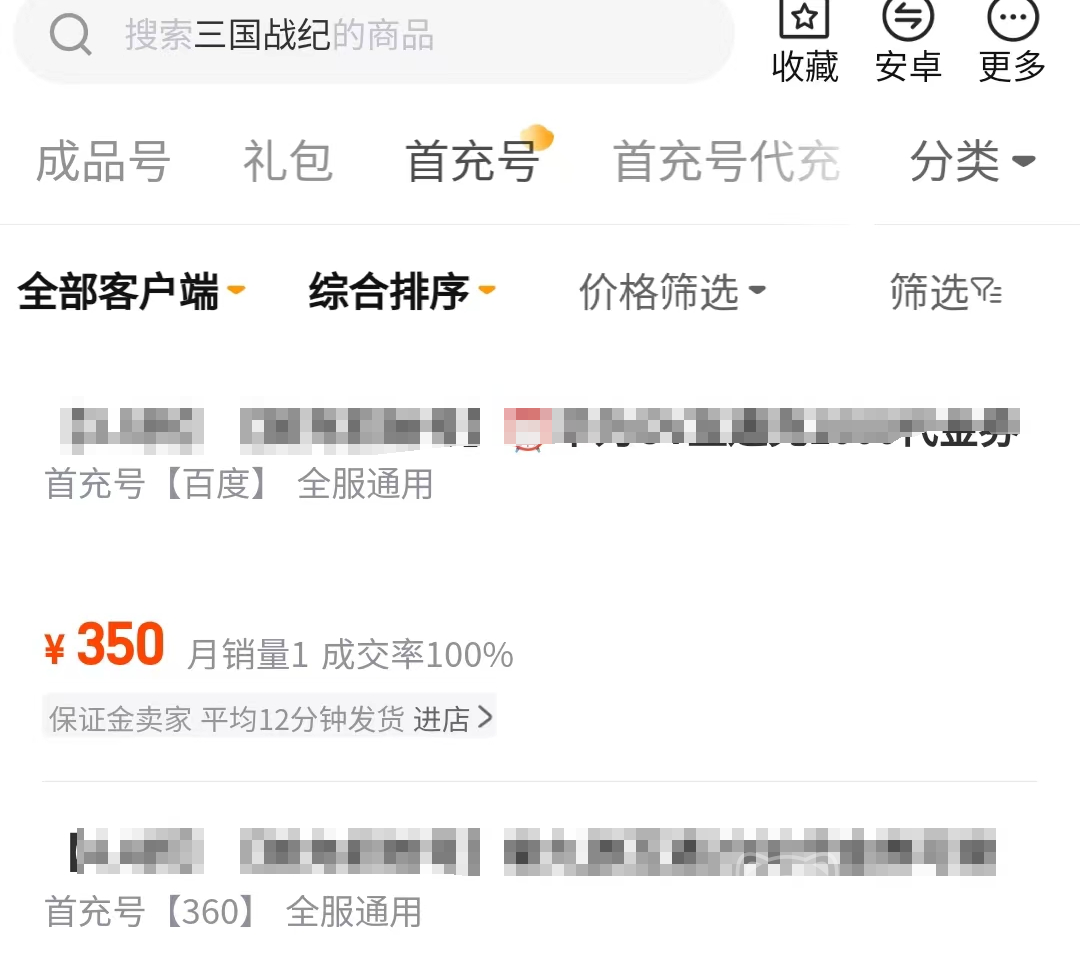The height and width of the screenshot is (972, 1080).
Task: Open the 全部客户端 dropdown
Action: pyautogui.click(x=132, y=291)
